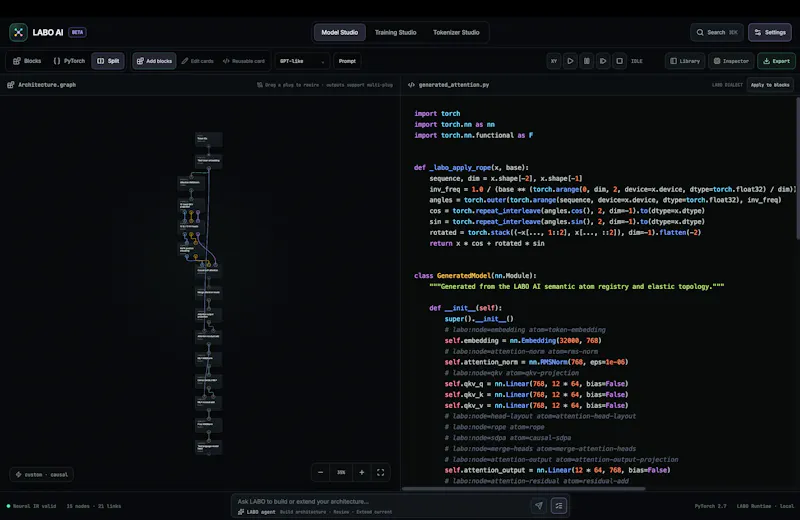Click the play run icon

pyautogui.click(x=570, y=61)
